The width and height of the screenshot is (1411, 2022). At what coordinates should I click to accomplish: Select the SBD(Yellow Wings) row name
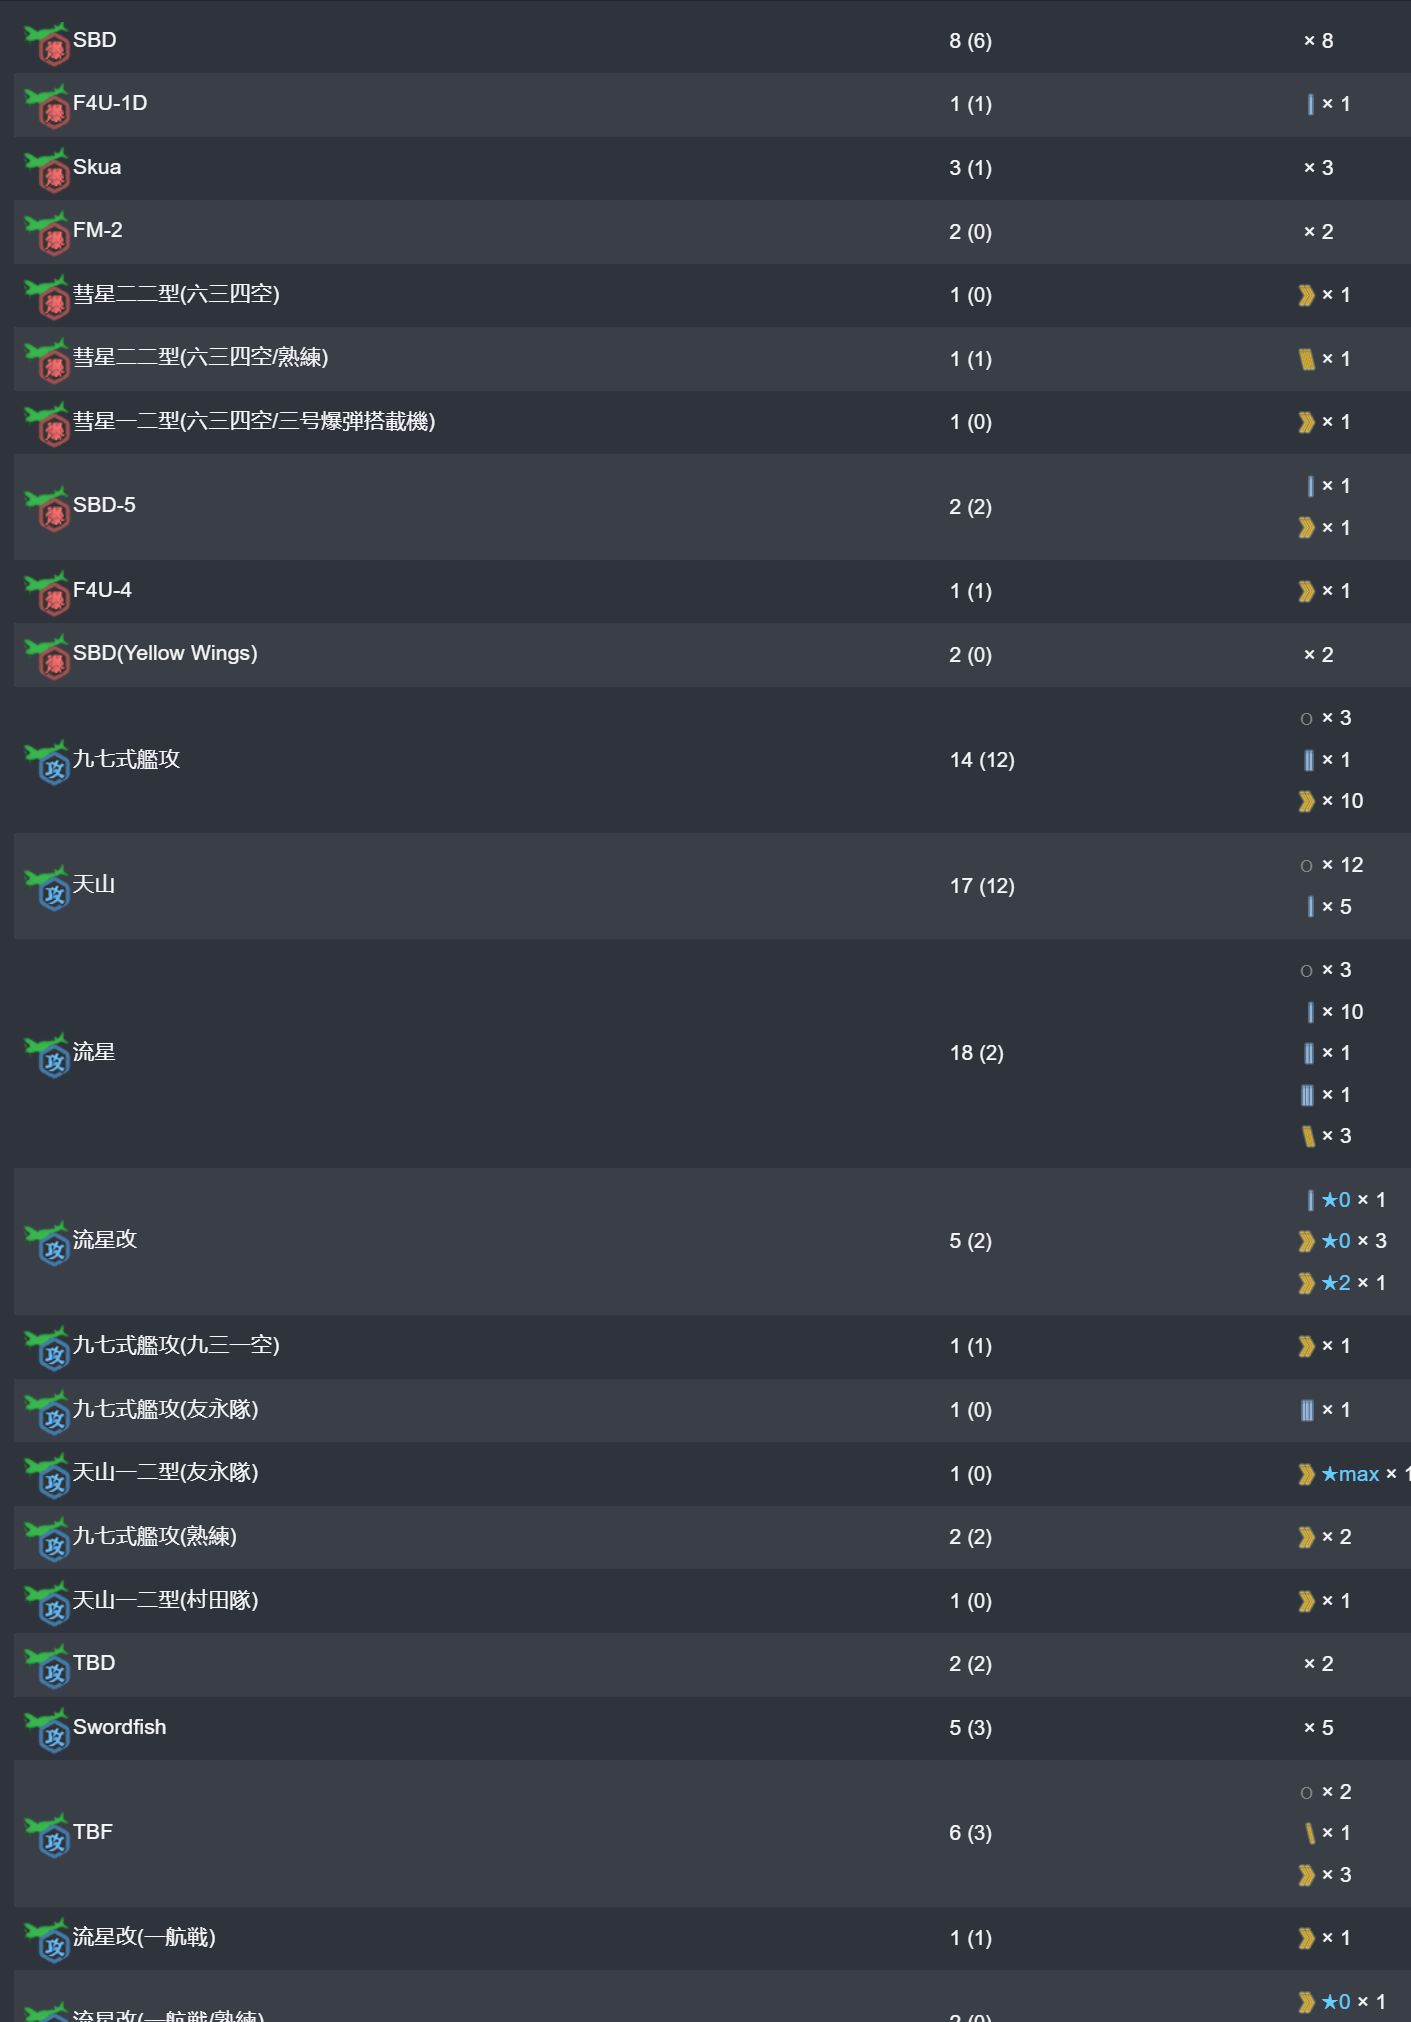[x=165, y=653]
